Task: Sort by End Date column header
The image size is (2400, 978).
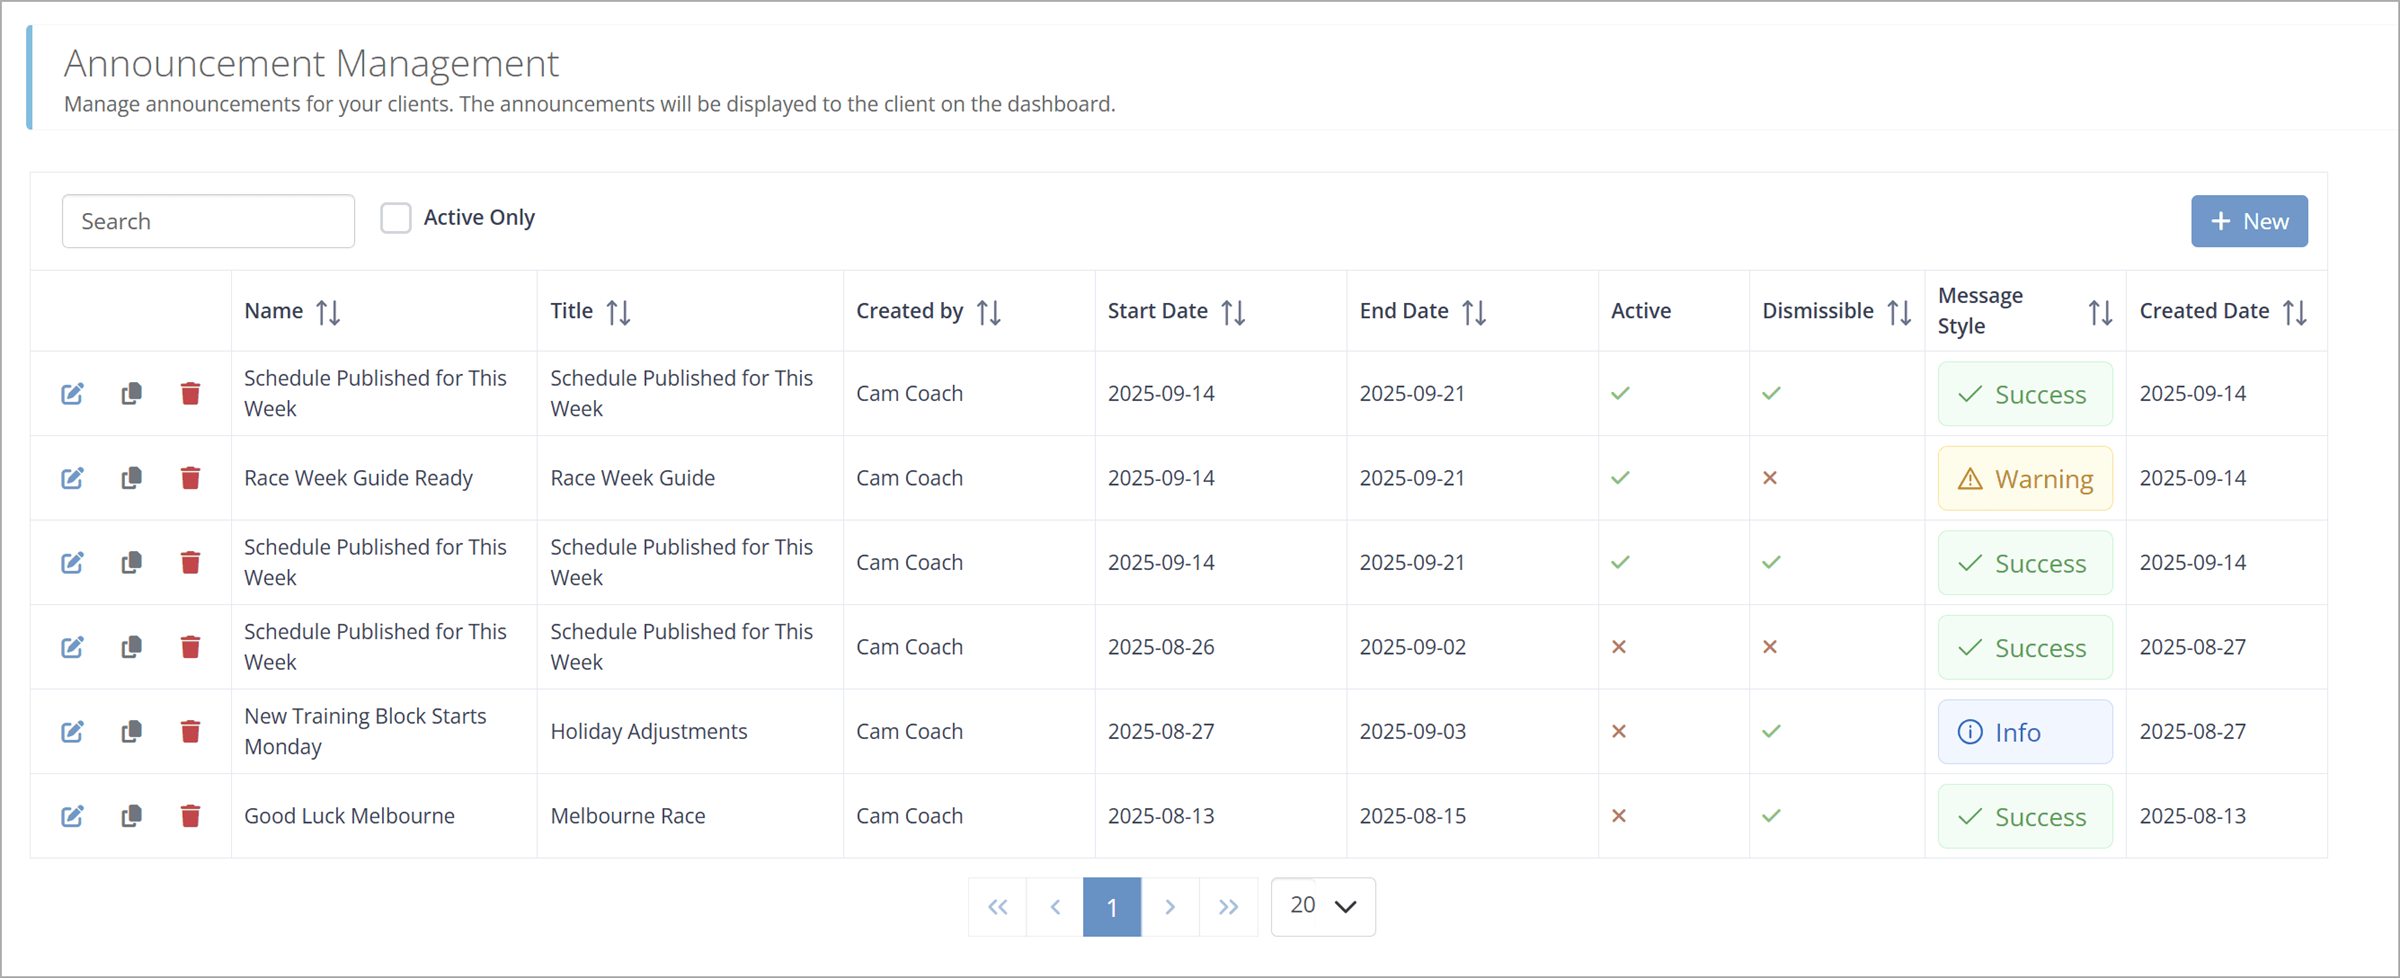Action: click(x=1474, y=312)
